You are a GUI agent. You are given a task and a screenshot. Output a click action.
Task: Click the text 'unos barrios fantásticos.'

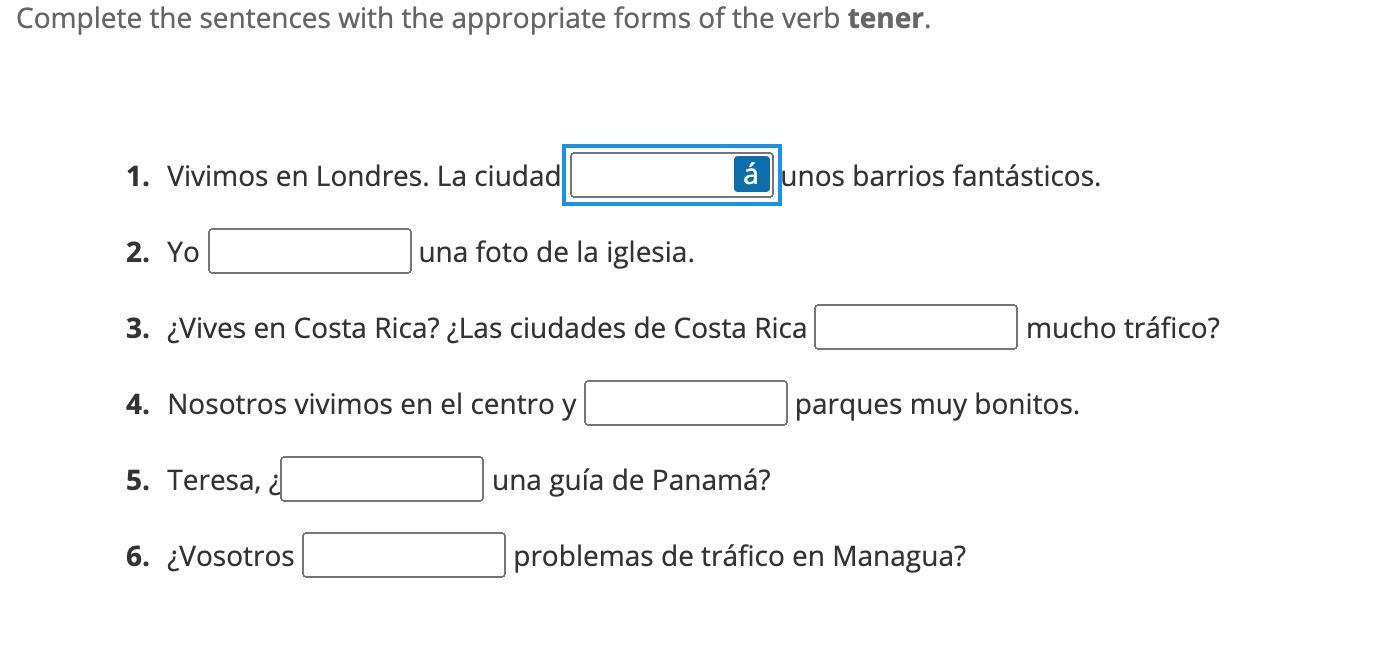[x=941, y=176]
